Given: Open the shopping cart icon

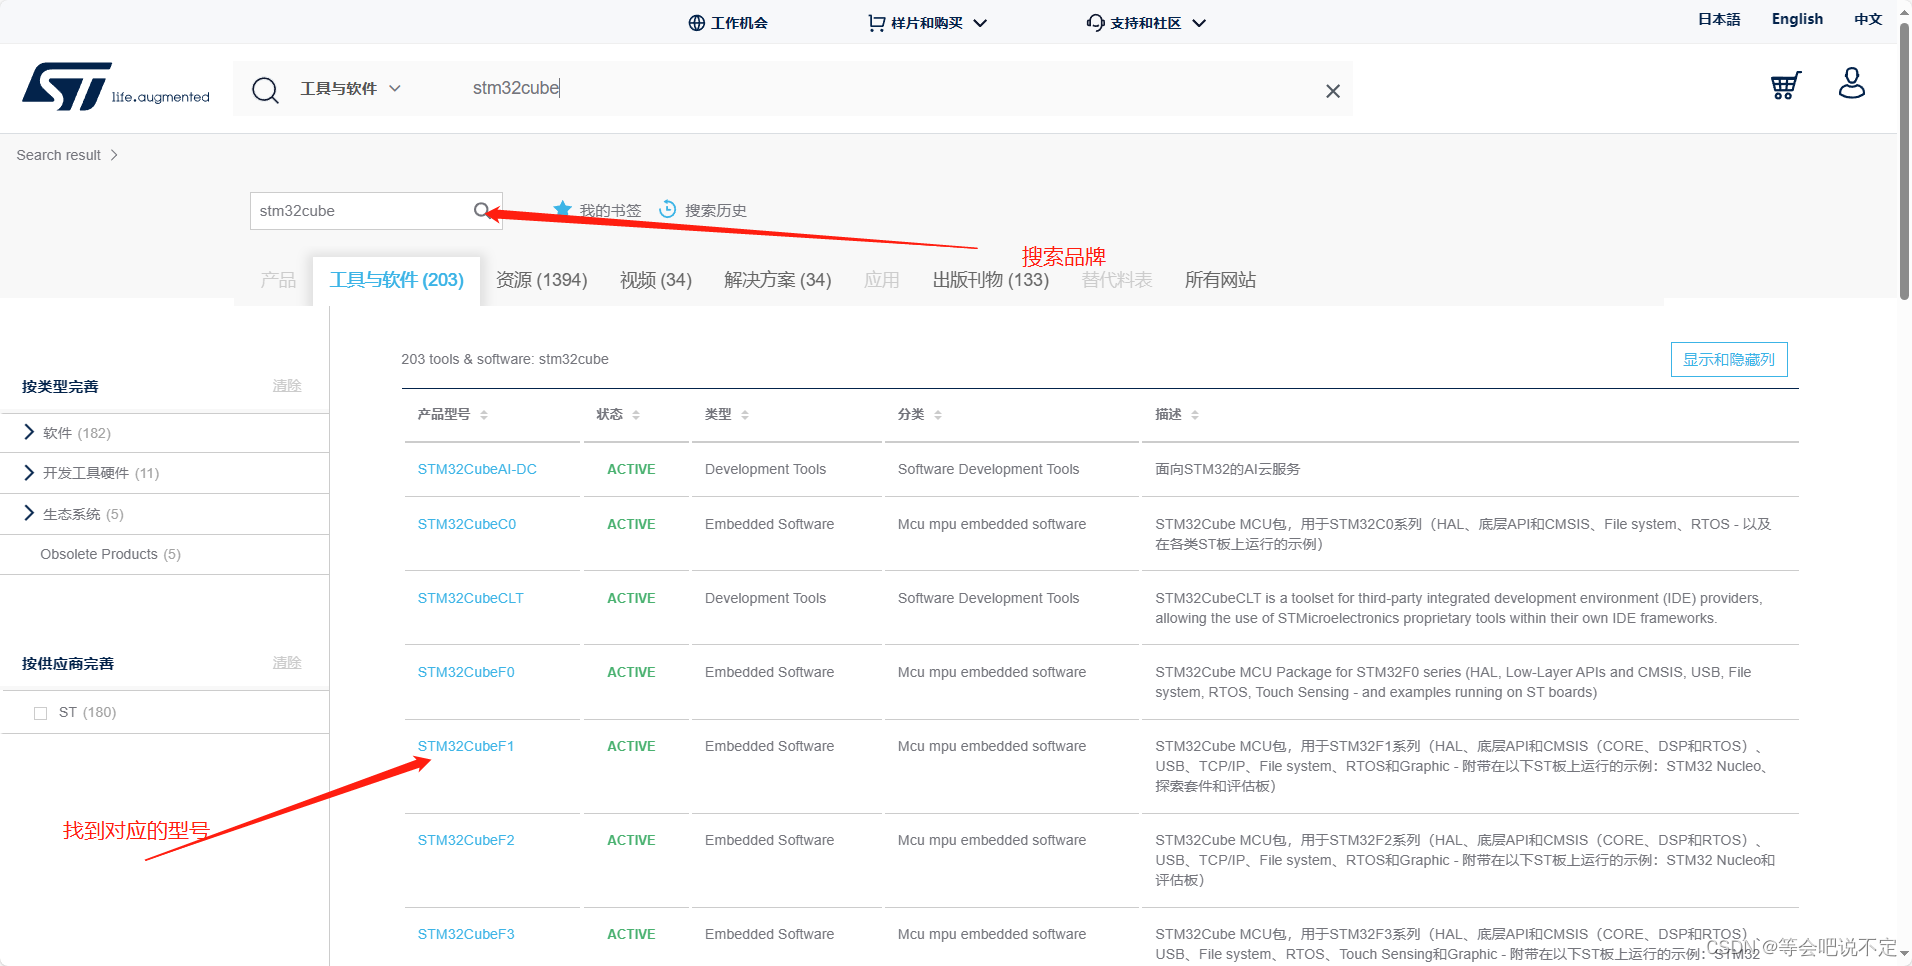Looking at the screenshot, I should coord(1786,85).
